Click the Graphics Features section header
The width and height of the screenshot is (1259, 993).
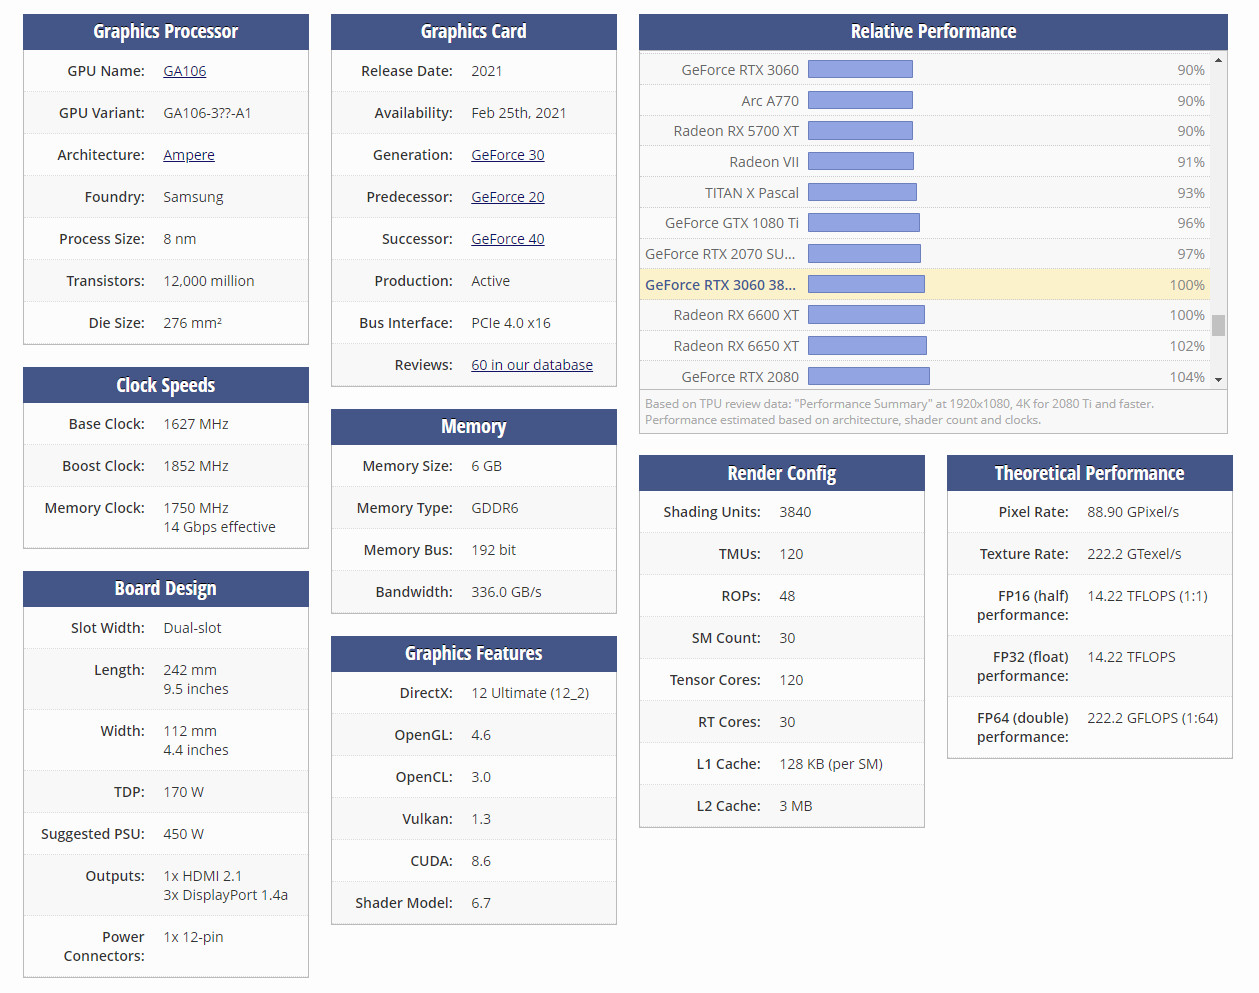(474, 654)
